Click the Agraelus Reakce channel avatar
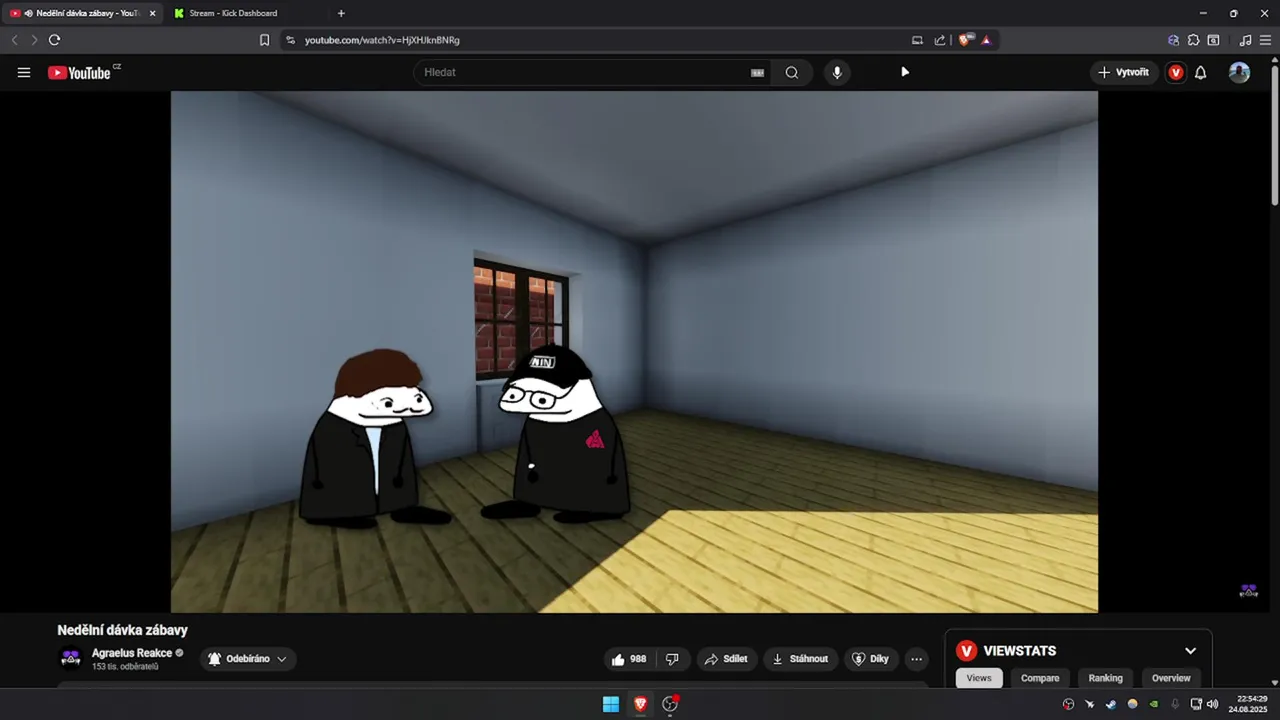This screenshot has width=1280, height=720. click(x=71, y=658)
